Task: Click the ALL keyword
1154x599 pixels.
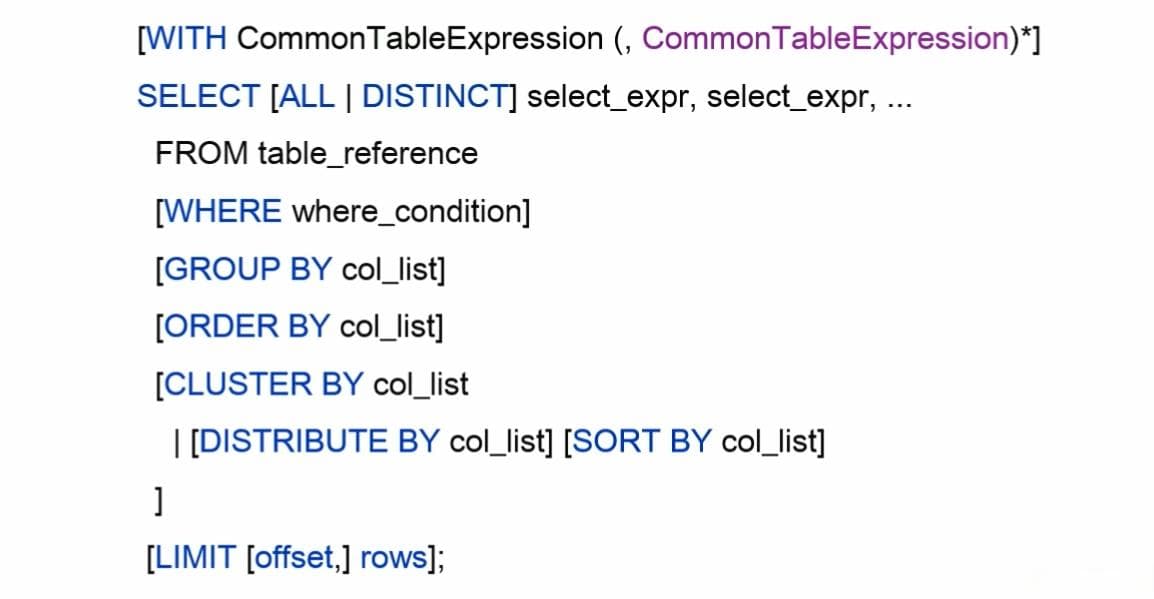Action: tap(307, 96)
